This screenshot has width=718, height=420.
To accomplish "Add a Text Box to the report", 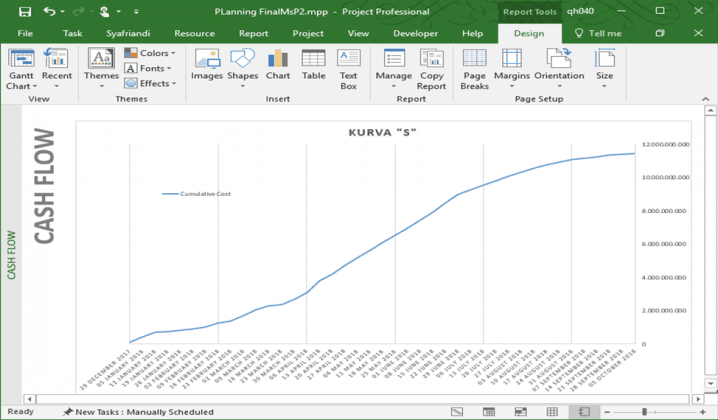I will (x=348, y=66).
